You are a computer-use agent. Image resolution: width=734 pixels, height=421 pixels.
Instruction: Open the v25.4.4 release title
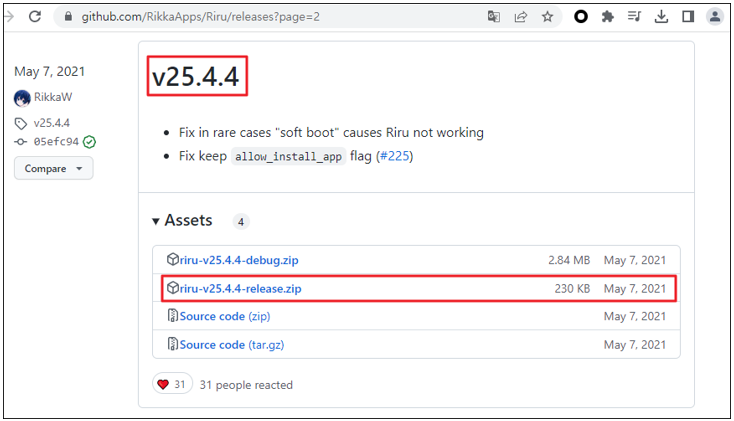tap(196, 76)
